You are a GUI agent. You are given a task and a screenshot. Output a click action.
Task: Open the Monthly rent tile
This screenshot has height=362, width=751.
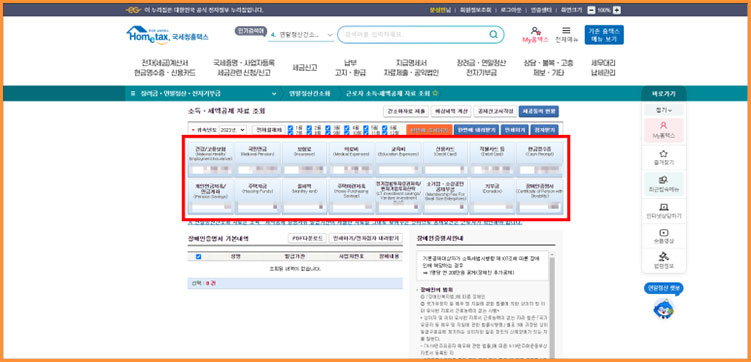[x=305, y=196]
